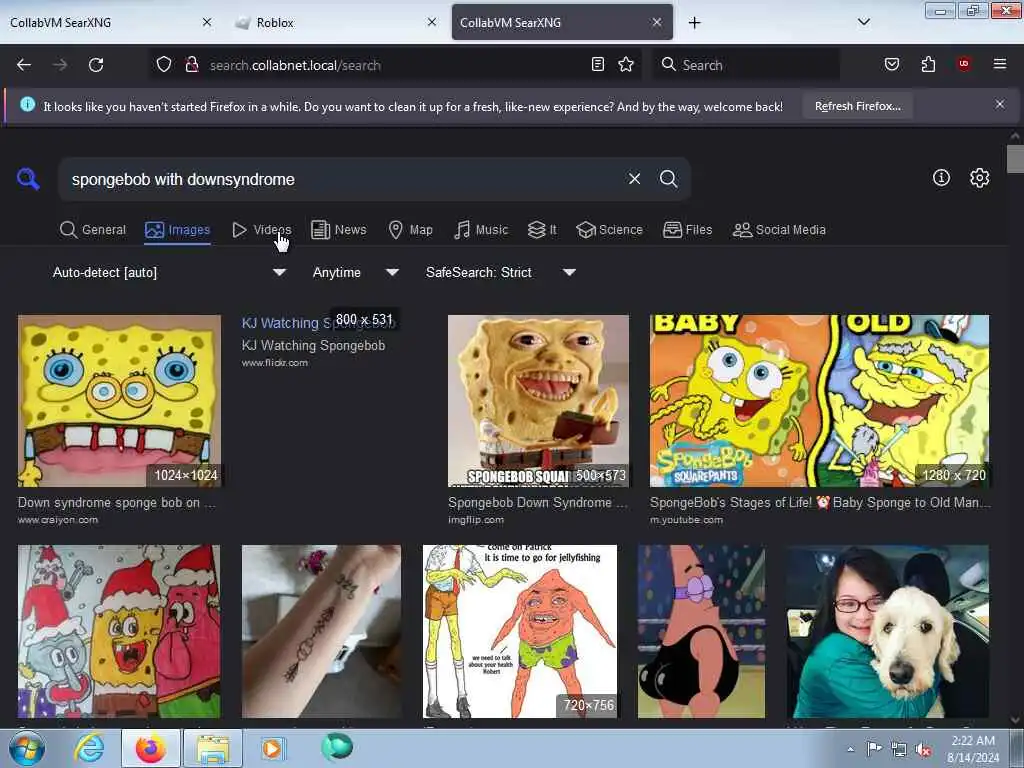
Task: Open the extensions puzzle icon
Action: 928,65
